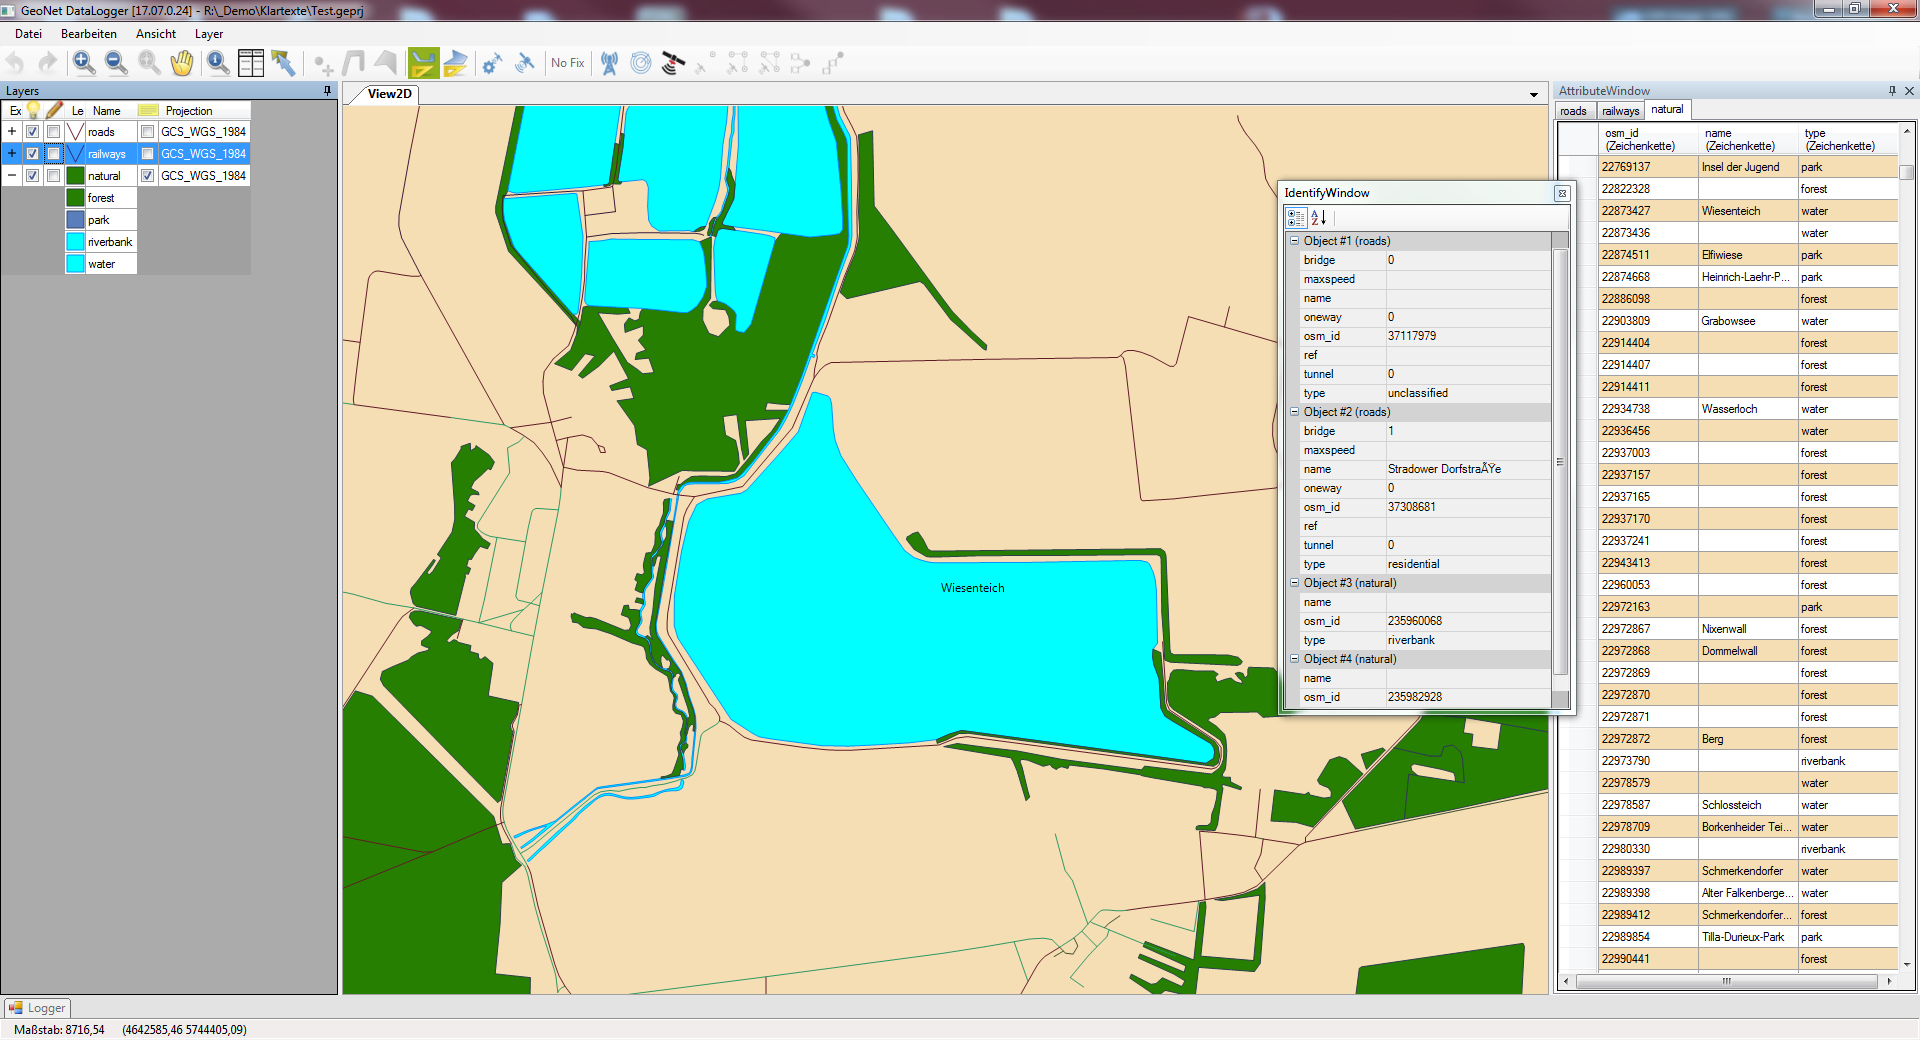Click the GPS polygon capture icon
The width and height of the screenshot is (1920, 1040).
point(769,63)
